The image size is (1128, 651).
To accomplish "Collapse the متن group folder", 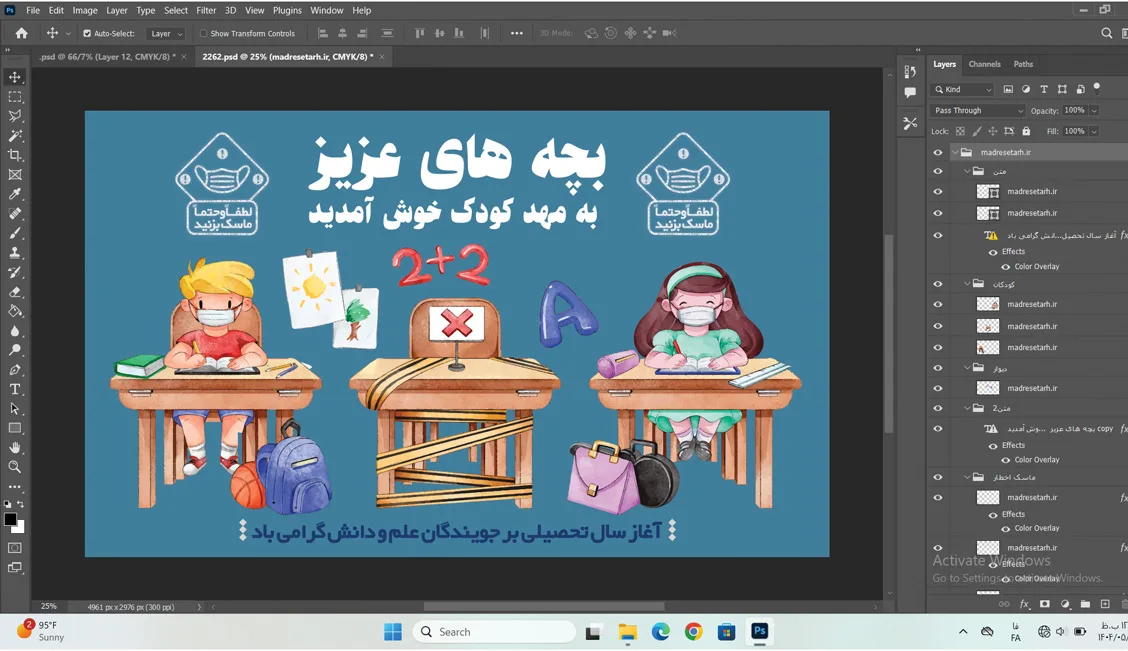I will point(968,171).
